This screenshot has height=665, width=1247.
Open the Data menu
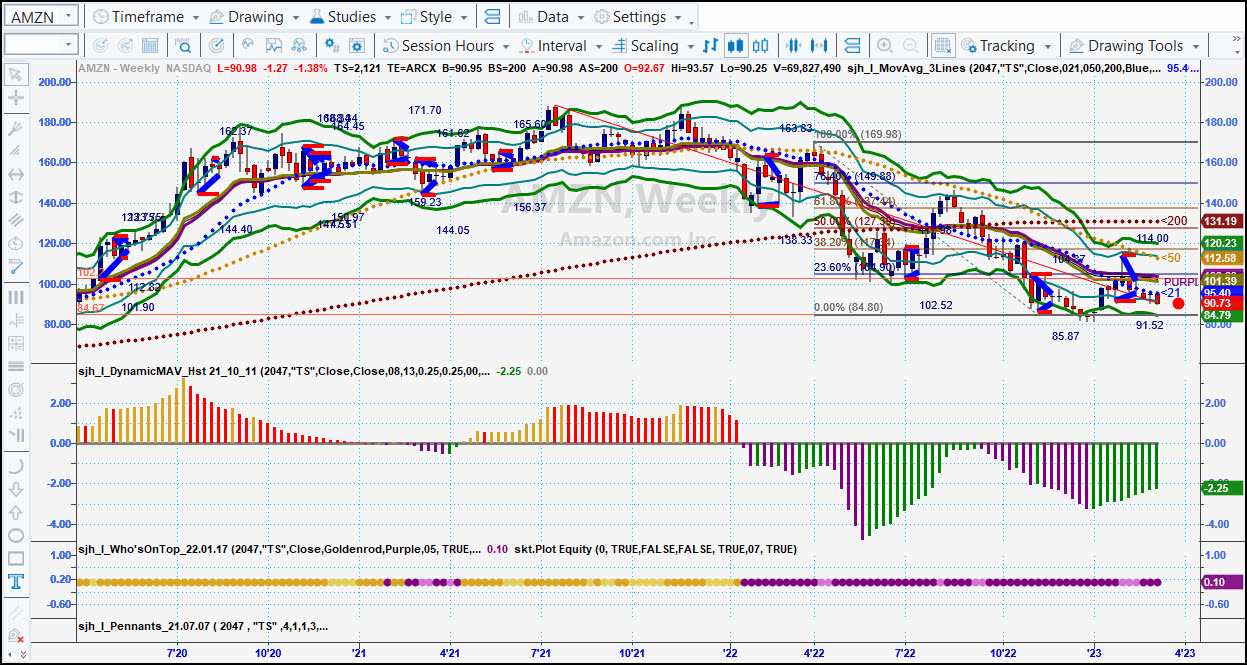point(551,17)
